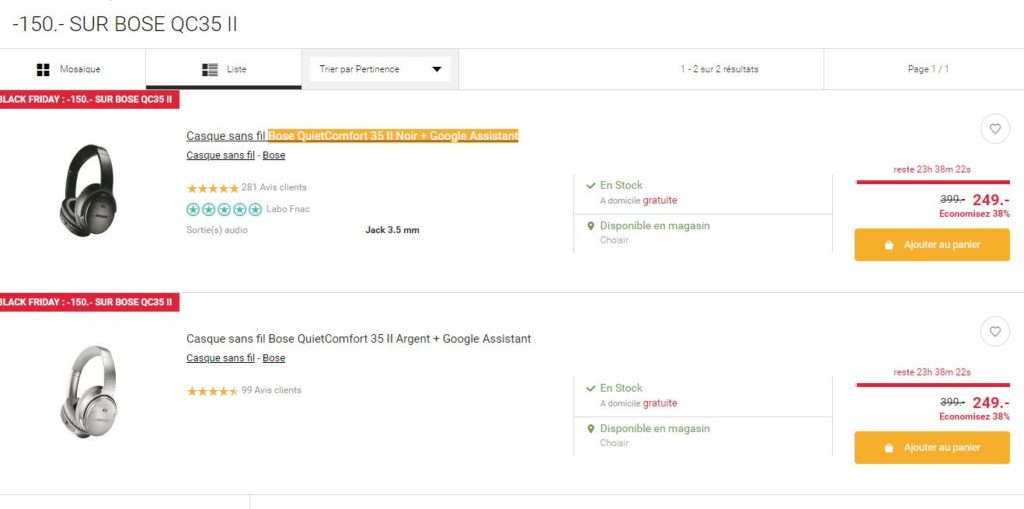Click map pin icon for silver headphones availability

click(590, 428)
